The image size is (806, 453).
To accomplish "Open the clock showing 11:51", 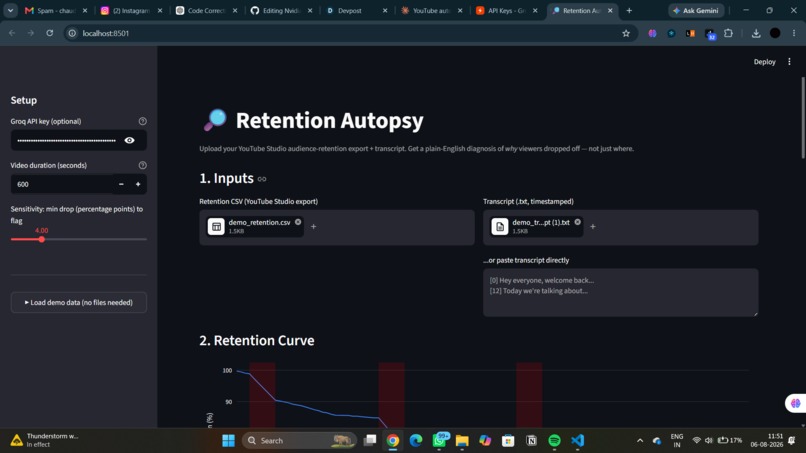I will [x=766, y=440].
